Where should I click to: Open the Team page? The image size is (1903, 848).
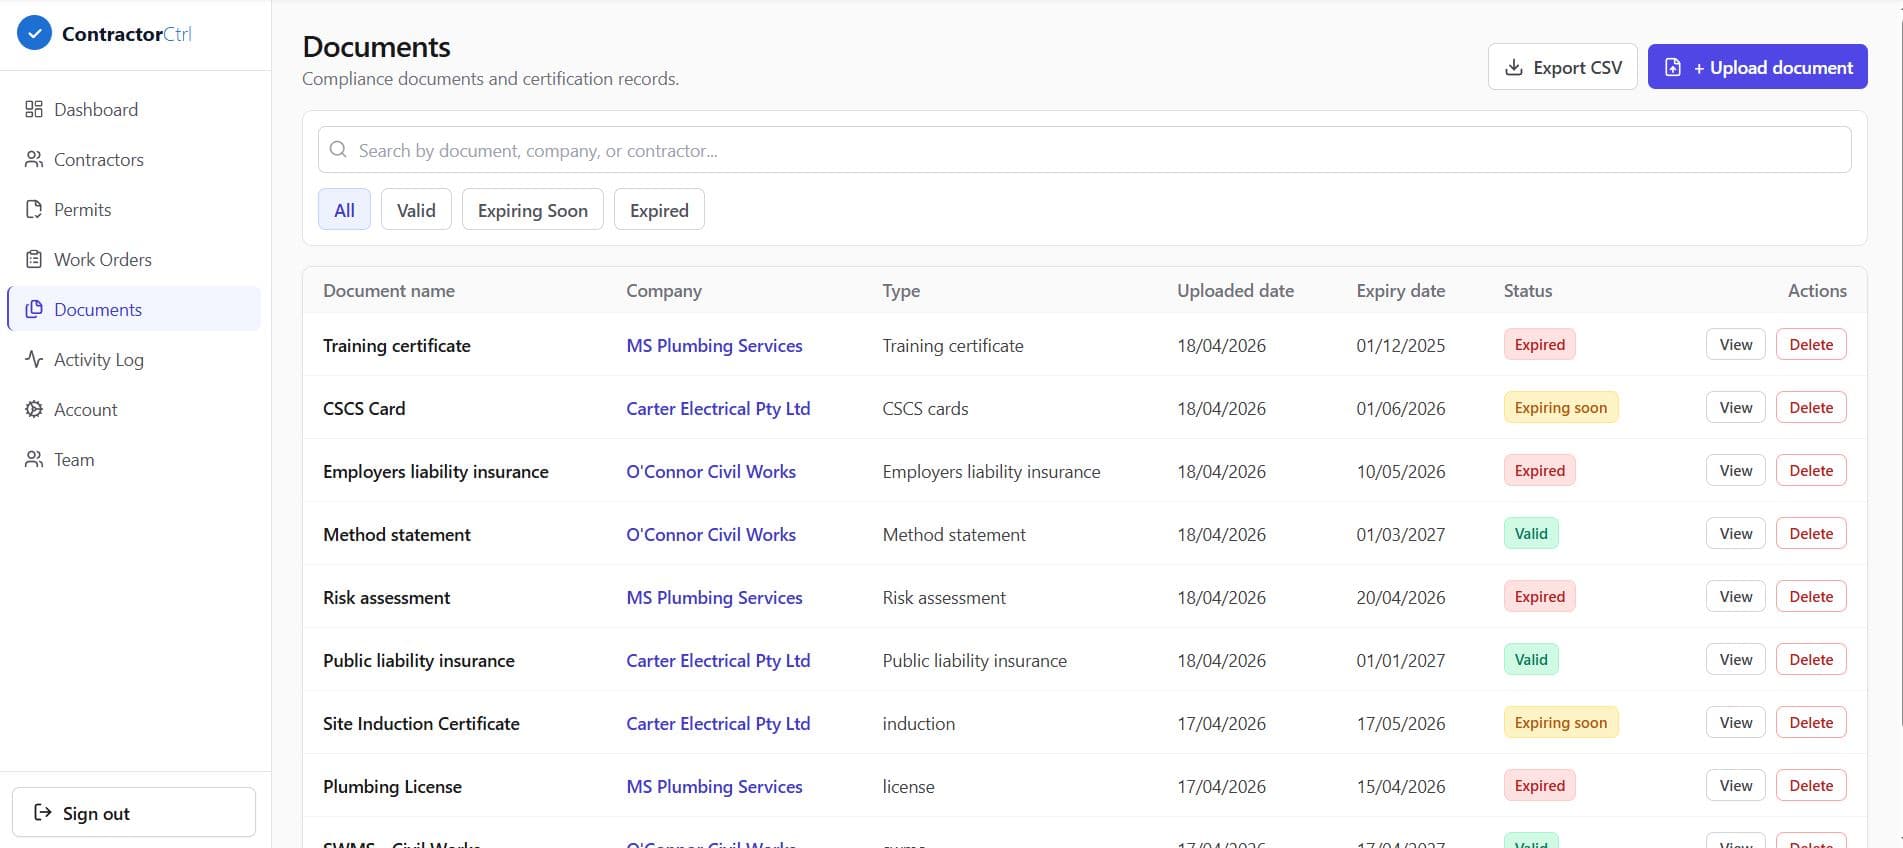[134, 459]
